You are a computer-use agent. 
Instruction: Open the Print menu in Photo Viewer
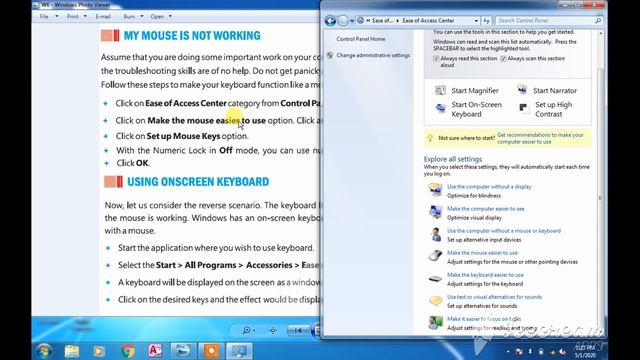(x=72, y=16)
